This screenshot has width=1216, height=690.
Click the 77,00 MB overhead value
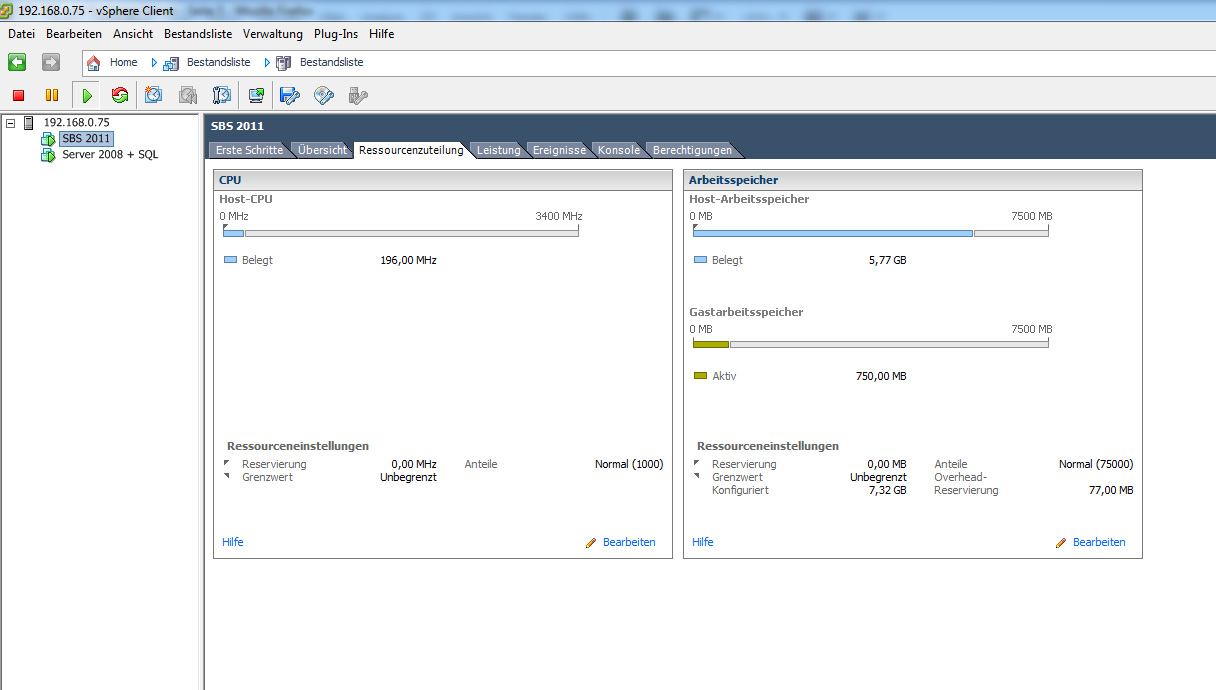coord(1111,490)
